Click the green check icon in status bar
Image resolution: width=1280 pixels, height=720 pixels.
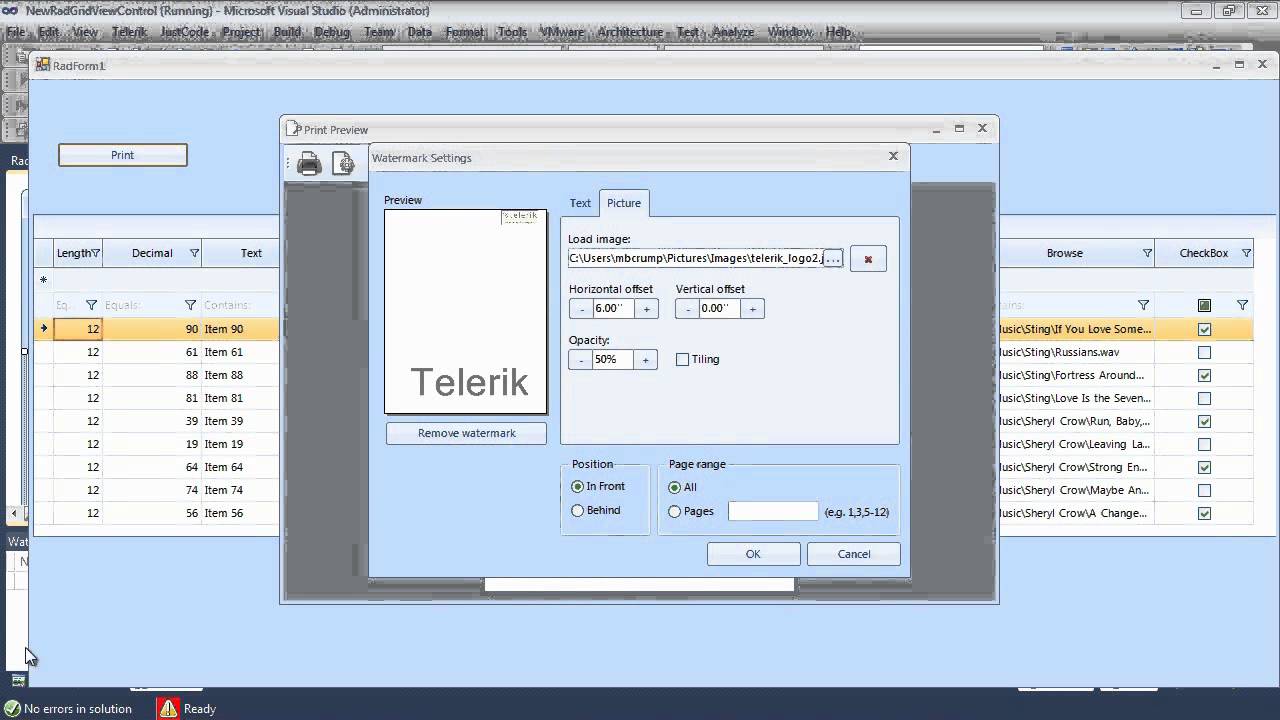(x=12, y=708)
